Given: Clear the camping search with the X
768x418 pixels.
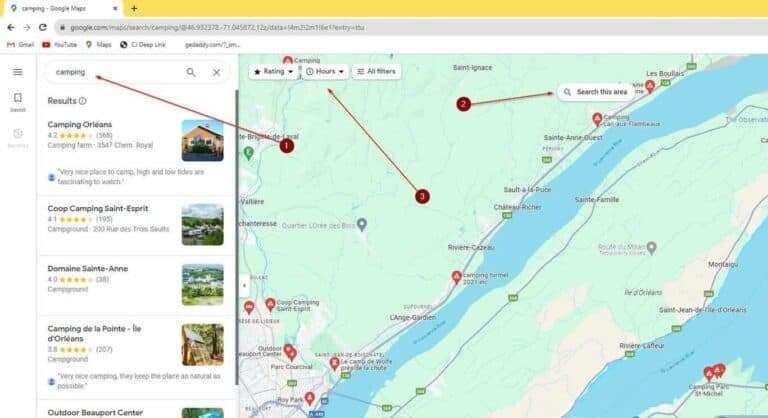Looking at the screenshot, I should click(216, 72).
